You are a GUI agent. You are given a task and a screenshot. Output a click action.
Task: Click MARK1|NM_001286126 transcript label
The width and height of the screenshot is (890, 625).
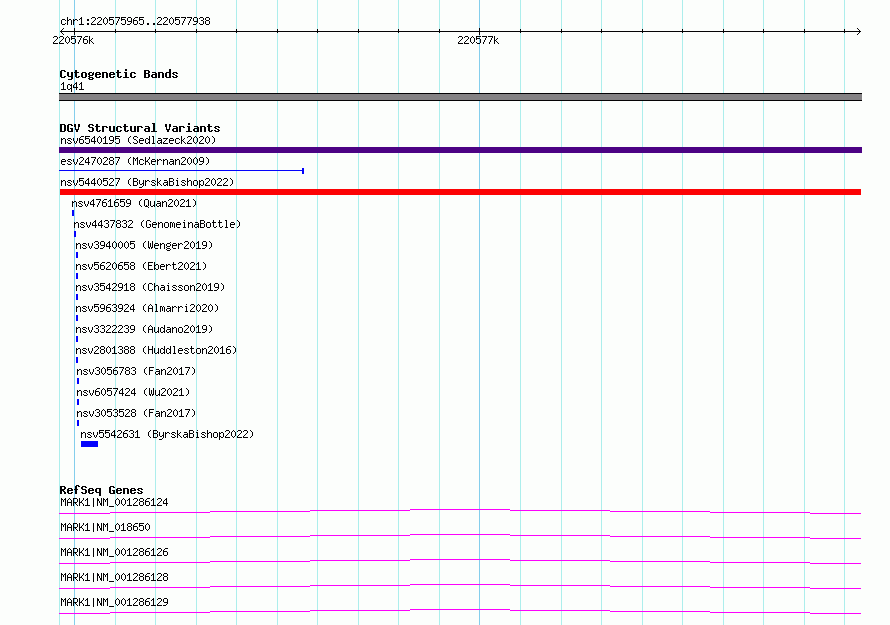114,552
